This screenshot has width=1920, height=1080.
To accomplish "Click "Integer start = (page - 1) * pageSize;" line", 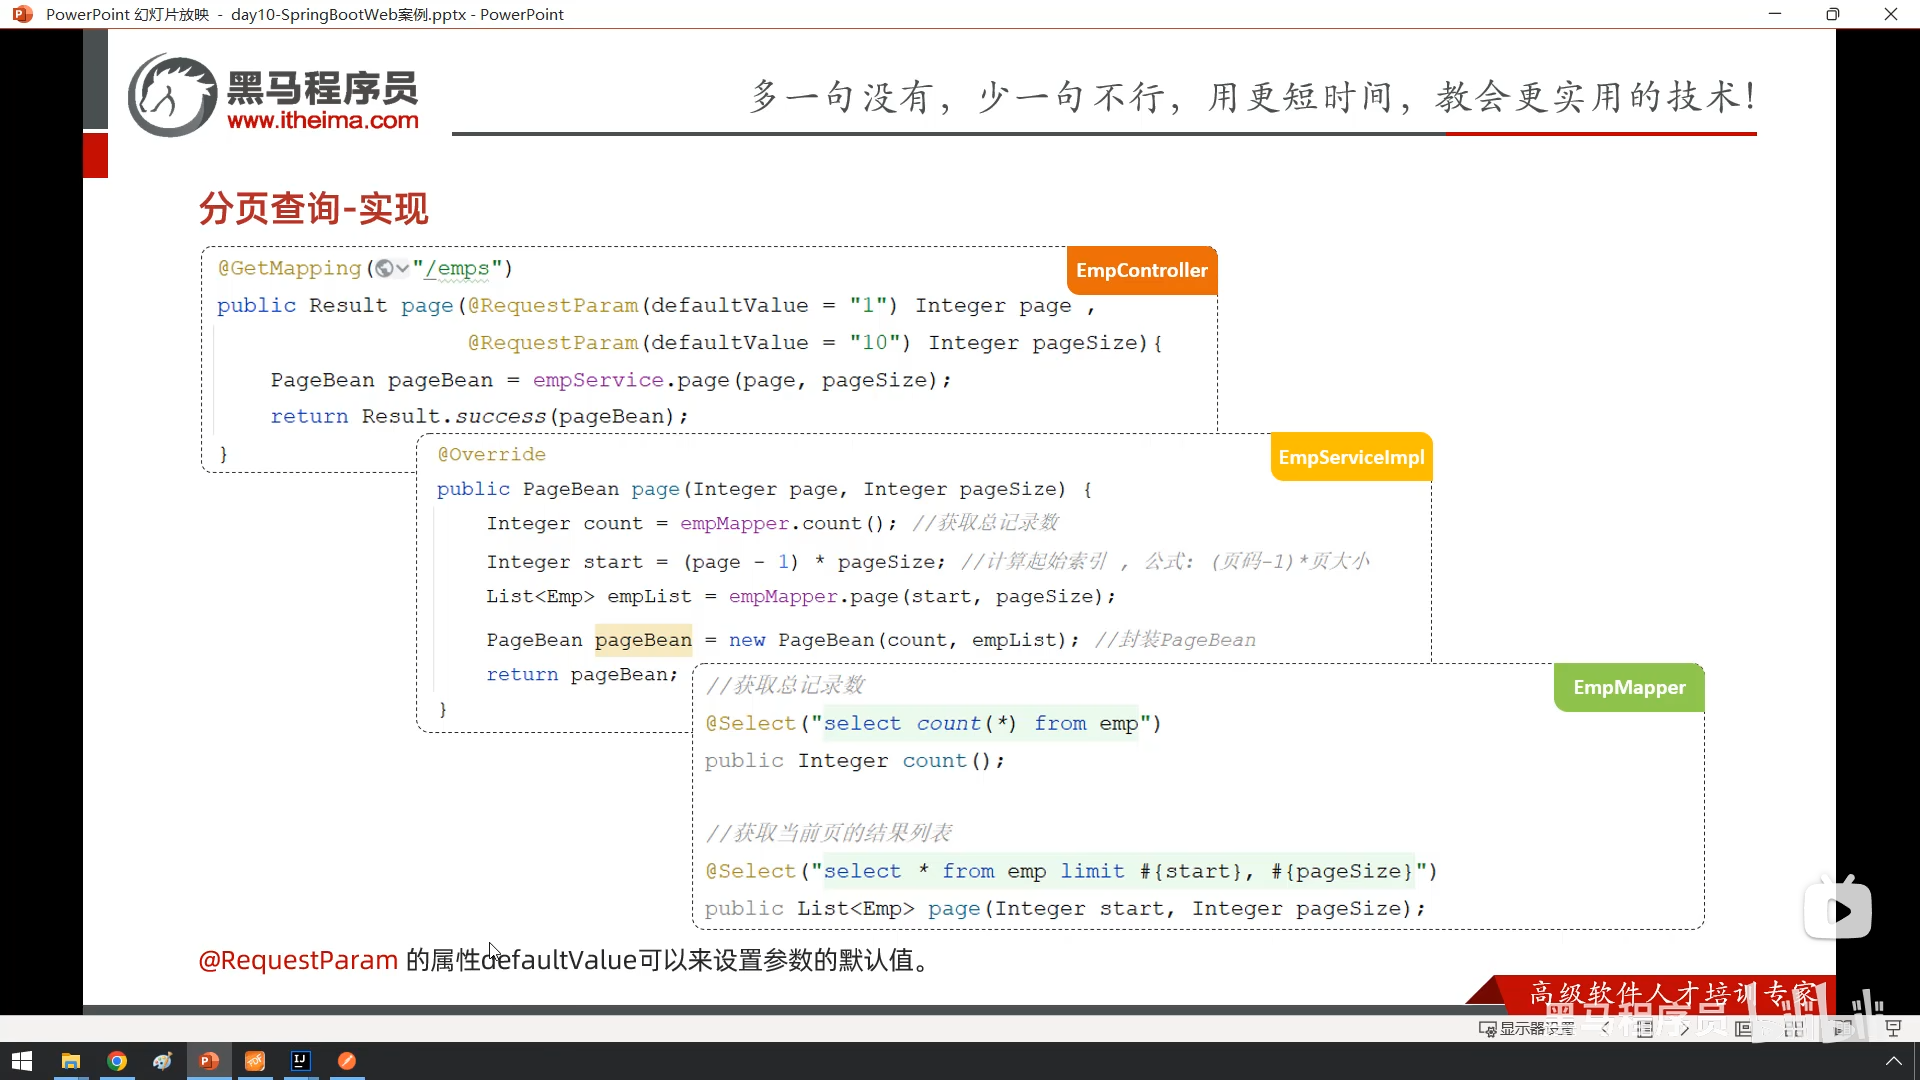I will tap(715, 562).
